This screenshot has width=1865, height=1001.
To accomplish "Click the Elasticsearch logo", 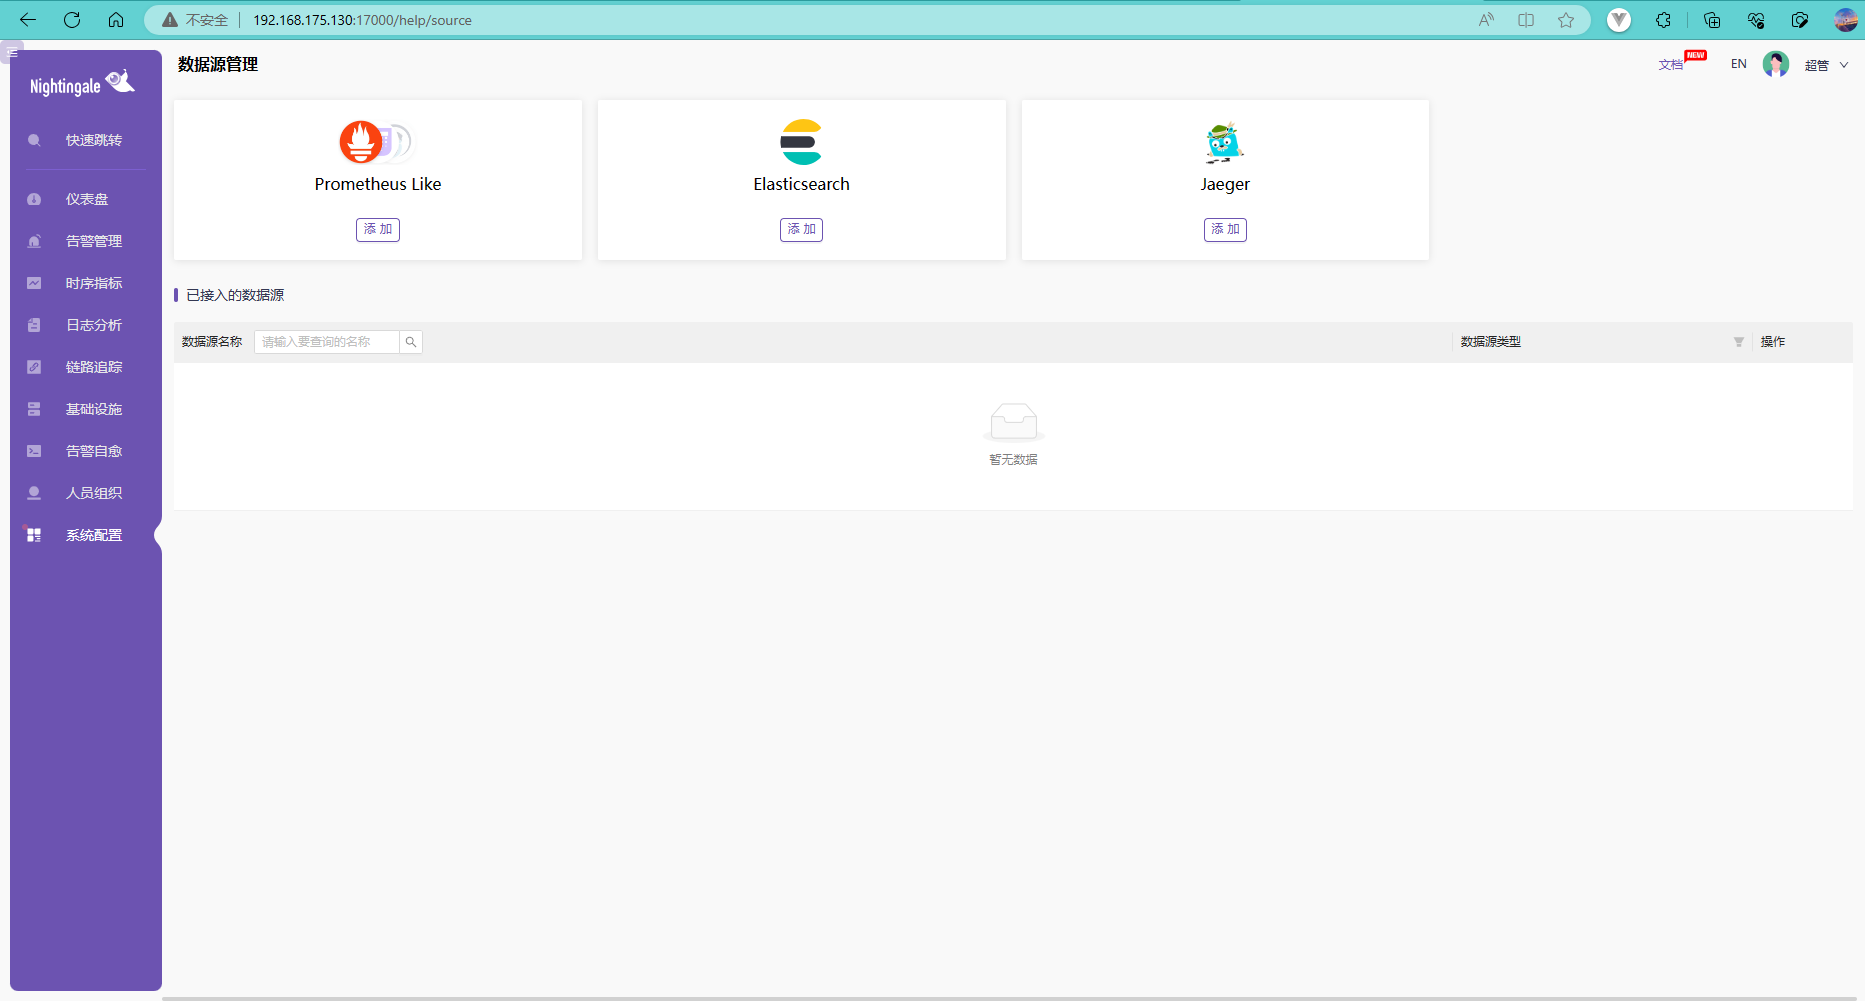I will pyautogui.click(x=801, y=142).
